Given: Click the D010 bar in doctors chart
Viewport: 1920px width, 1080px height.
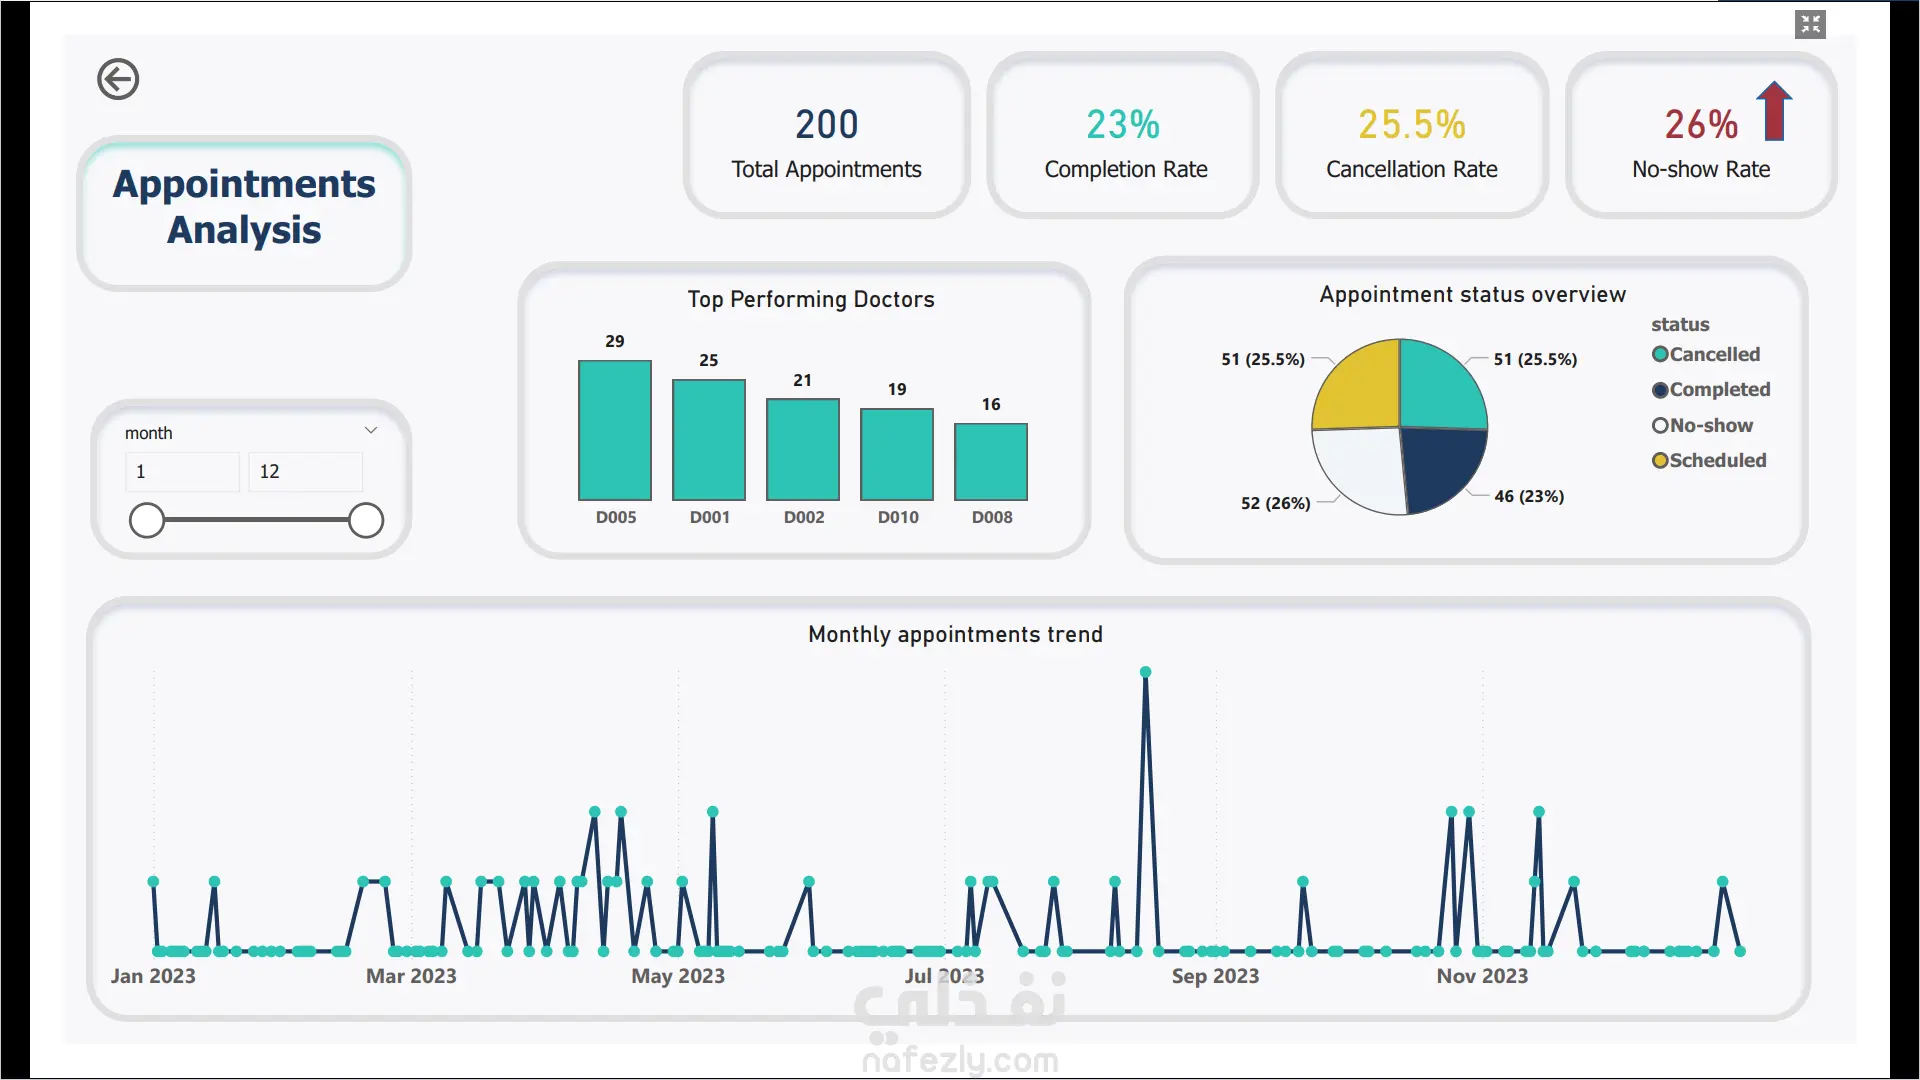Looking at the screenshot, I should tap(897, 454).
